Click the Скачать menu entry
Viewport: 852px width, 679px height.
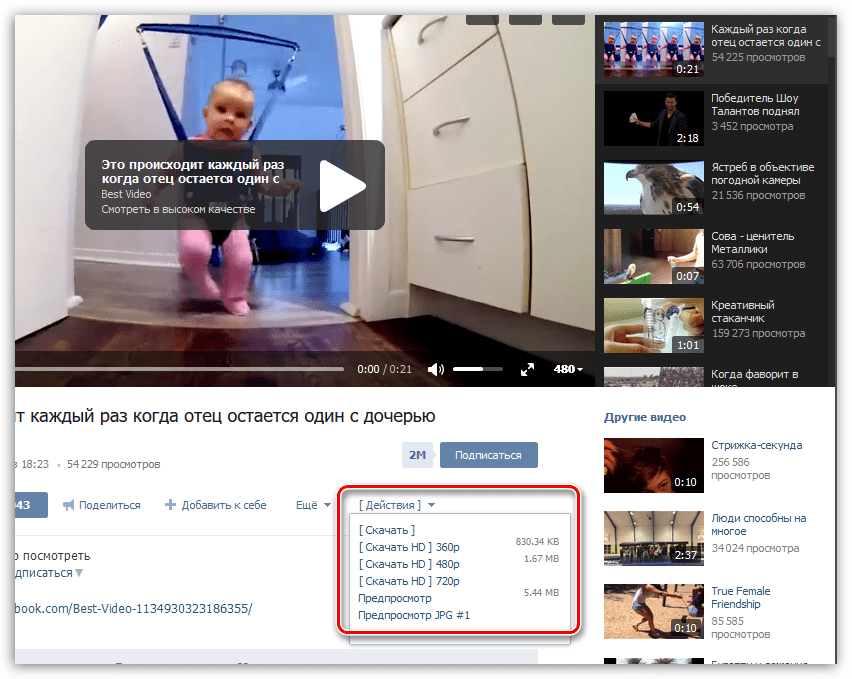387,530
